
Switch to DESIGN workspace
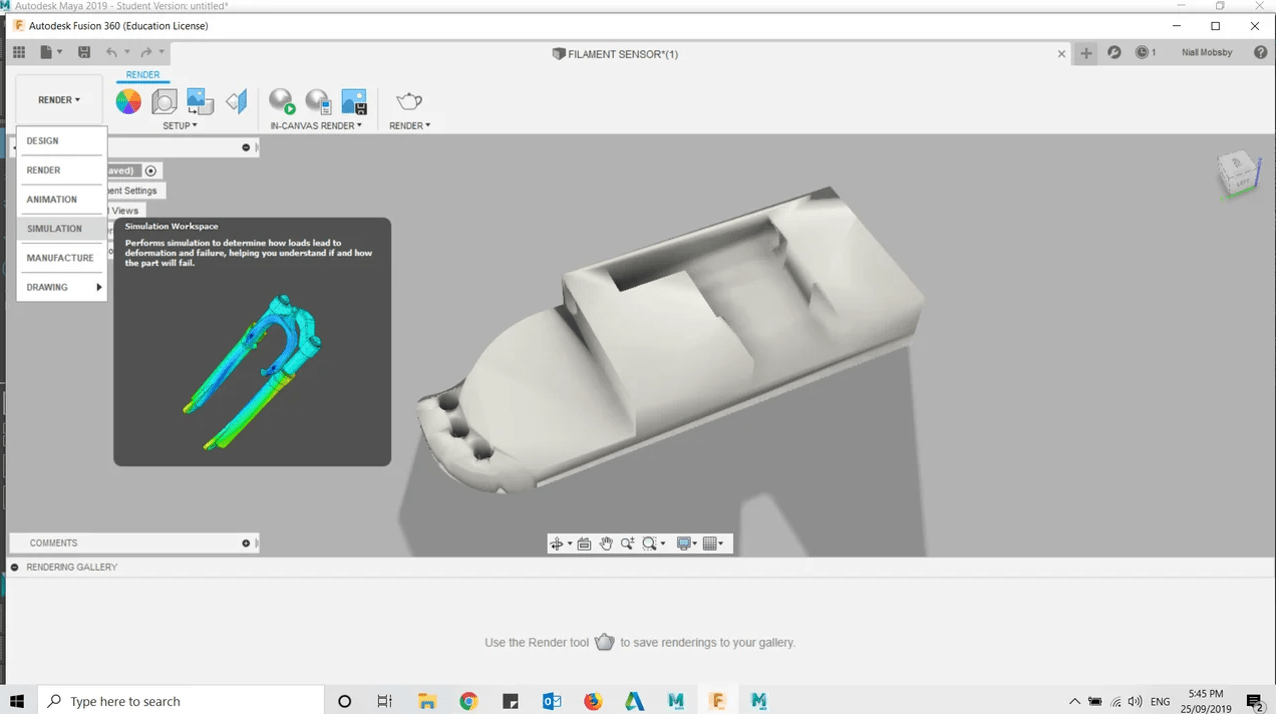(x=61, y=141)
